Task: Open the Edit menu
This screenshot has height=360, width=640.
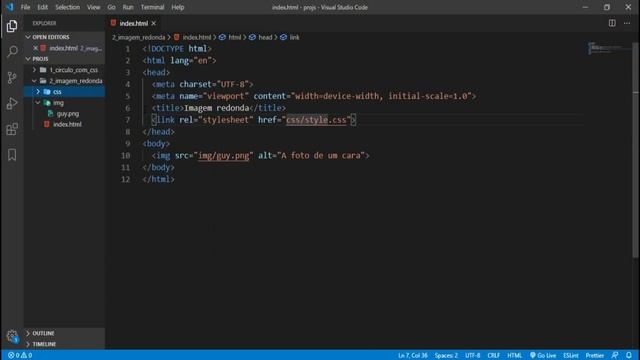Action: point(42,7)
